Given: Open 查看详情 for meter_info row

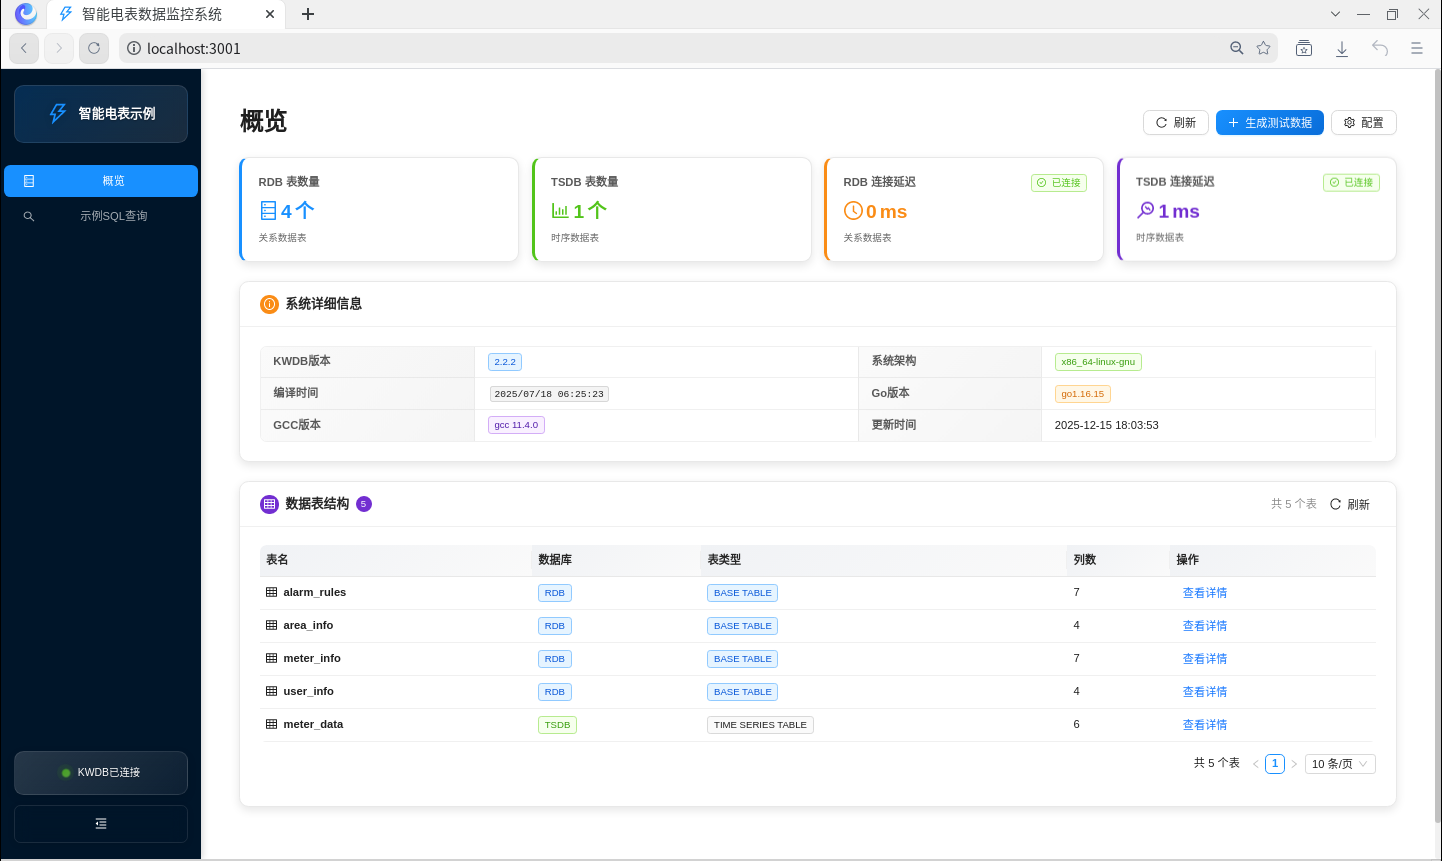Looking at the screenshot, I should 1204,659.
